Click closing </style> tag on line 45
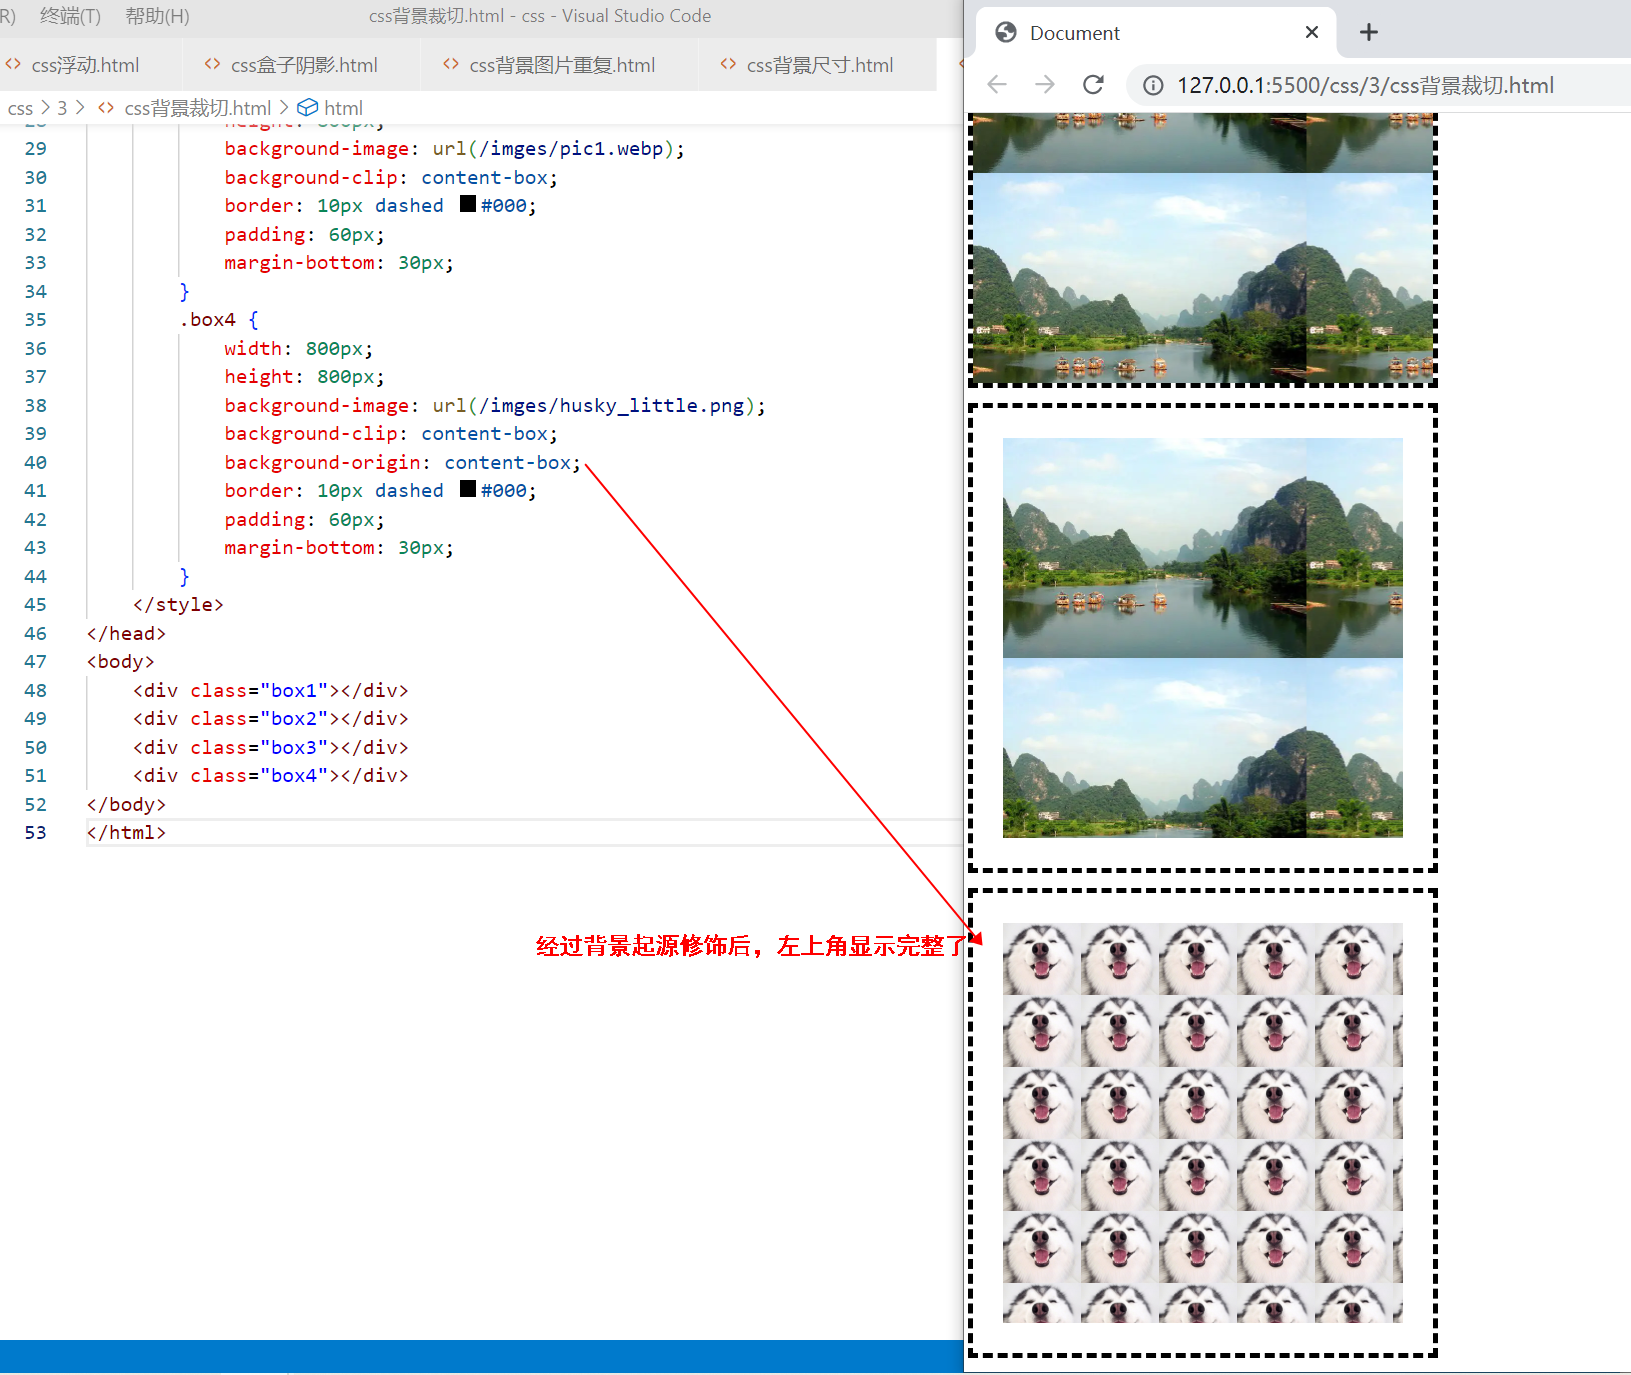Screen dimensions: 1631x1375 click(x=178, y=604)
